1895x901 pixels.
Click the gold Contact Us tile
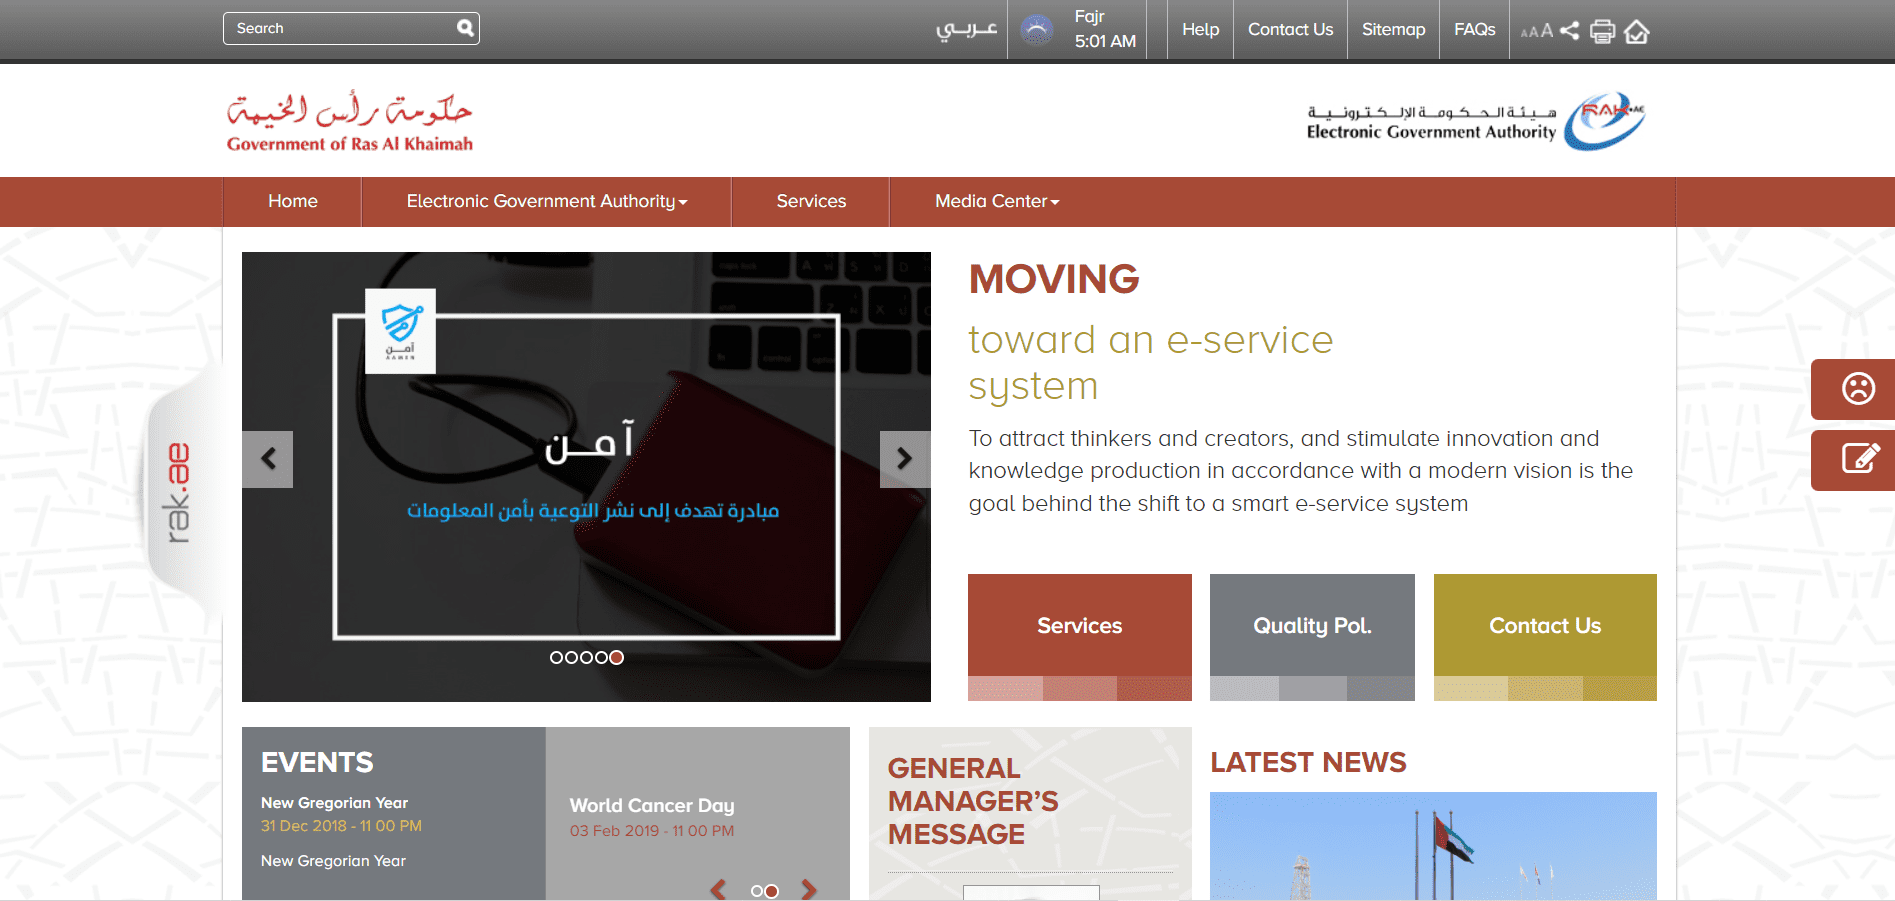point(1545,637)
